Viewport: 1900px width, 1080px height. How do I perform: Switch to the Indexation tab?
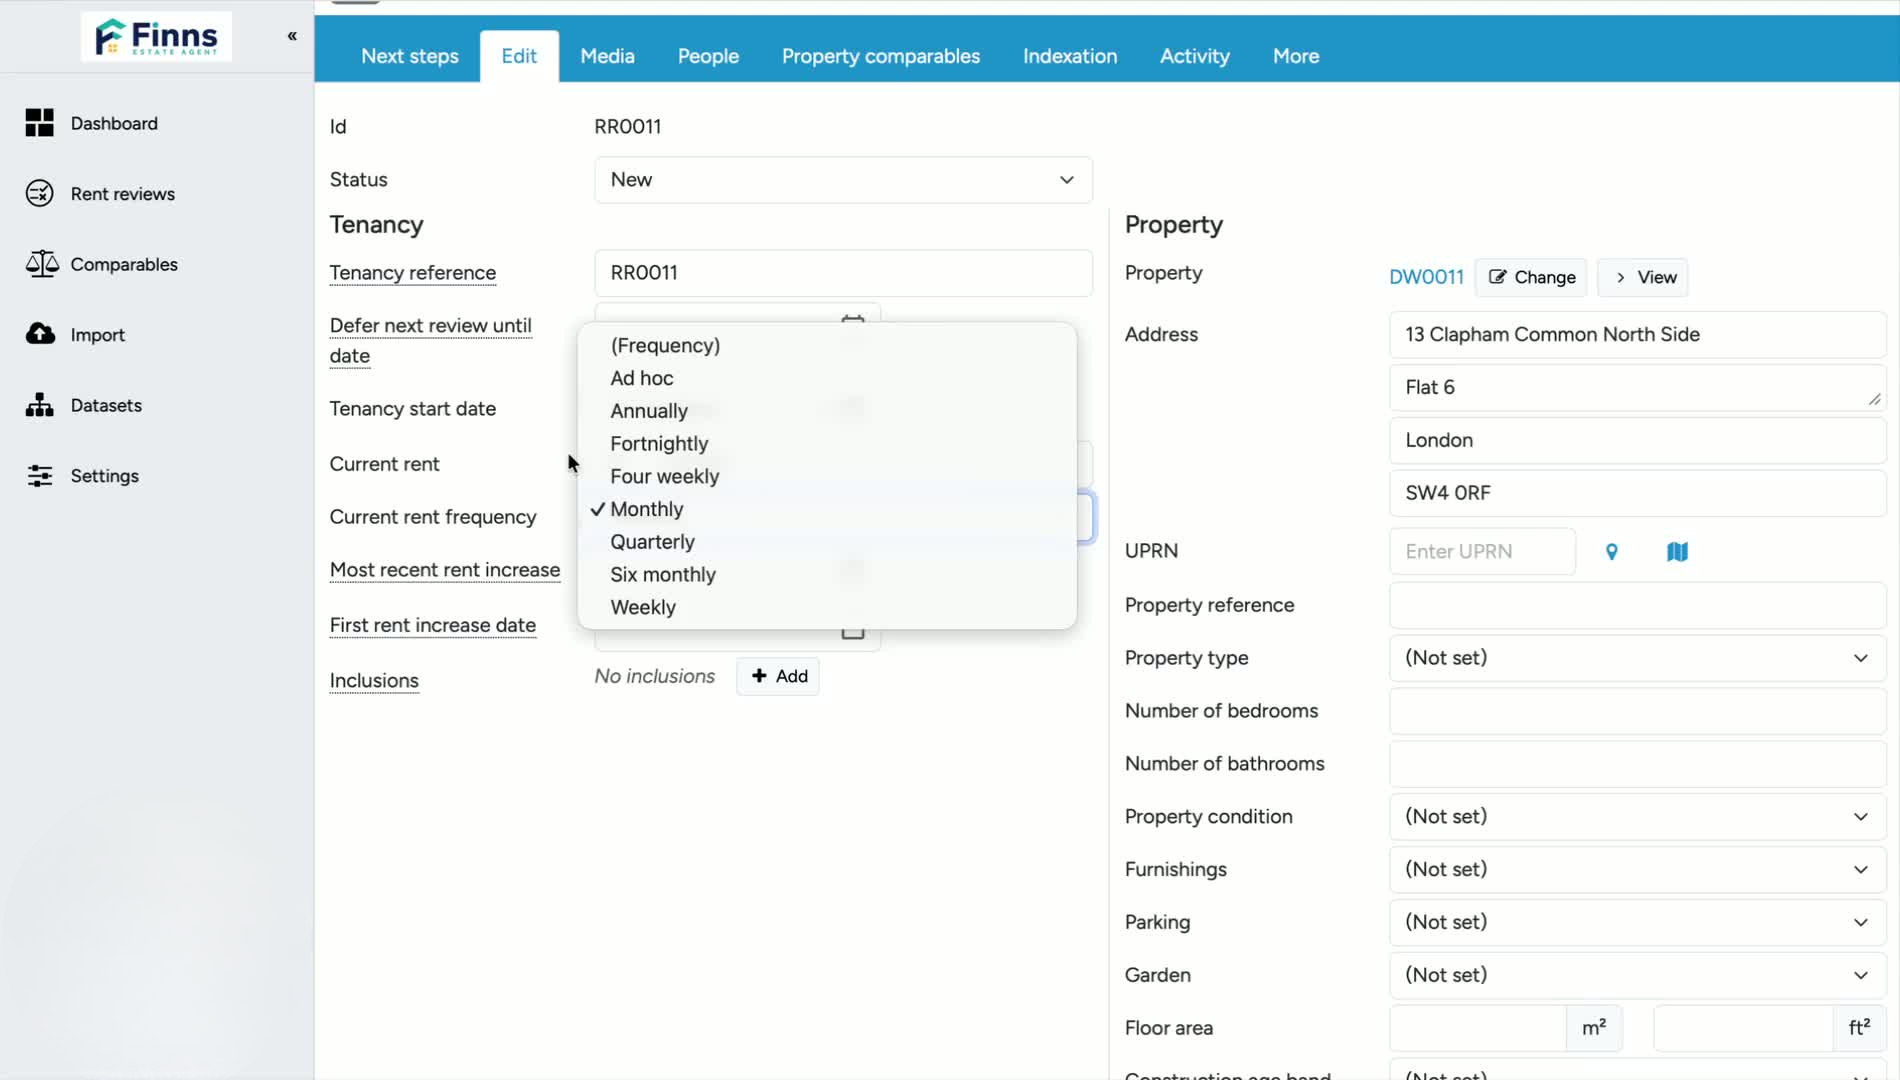tap(1070, 56)
